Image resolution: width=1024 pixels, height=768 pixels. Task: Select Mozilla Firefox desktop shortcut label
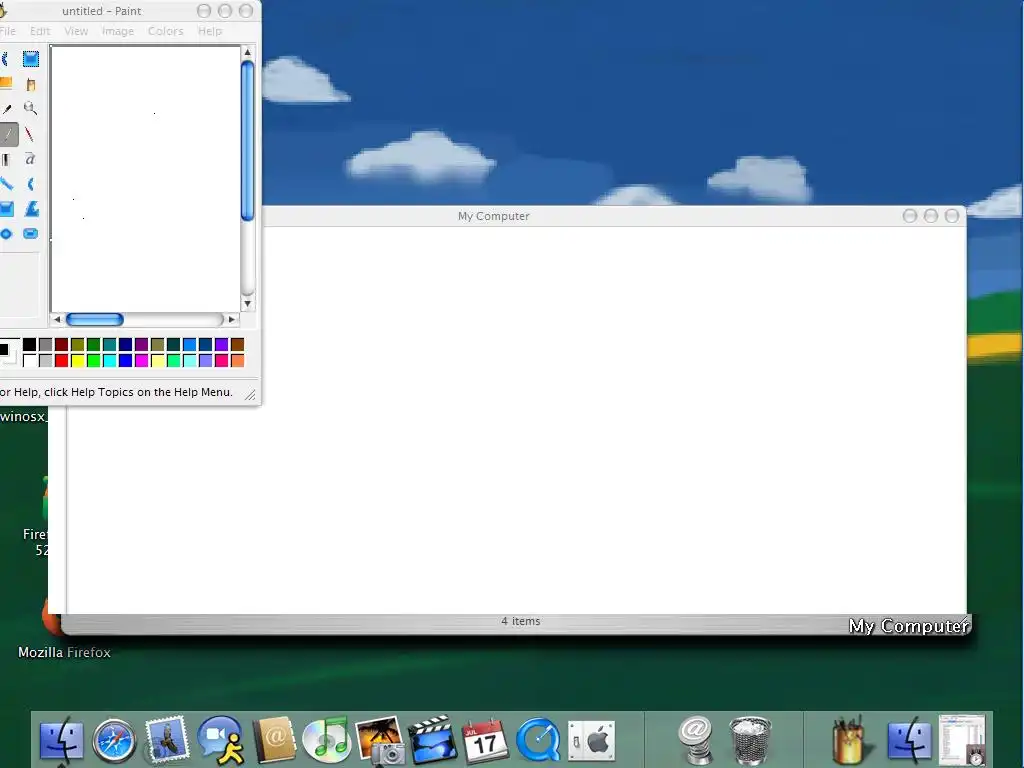pos(64,652)
